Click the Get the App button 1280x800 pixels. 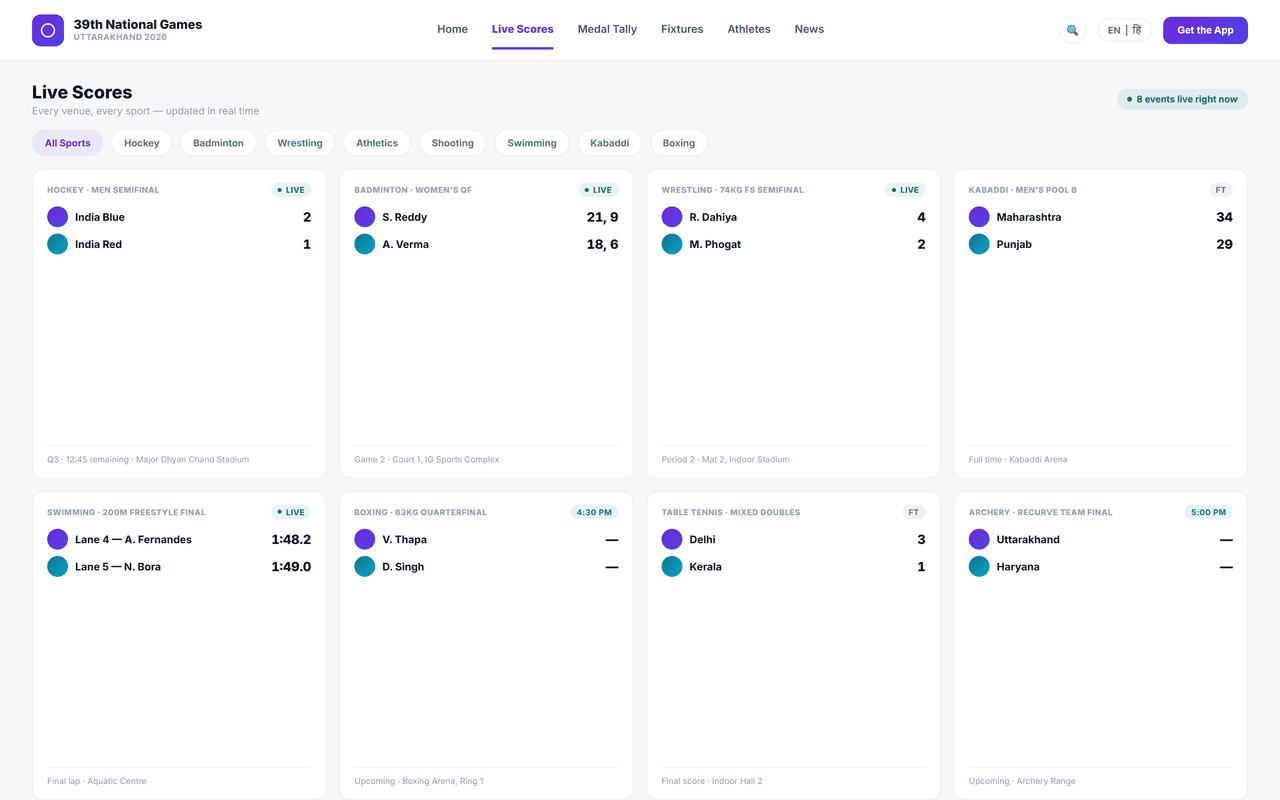click(x=1205, y=30)
